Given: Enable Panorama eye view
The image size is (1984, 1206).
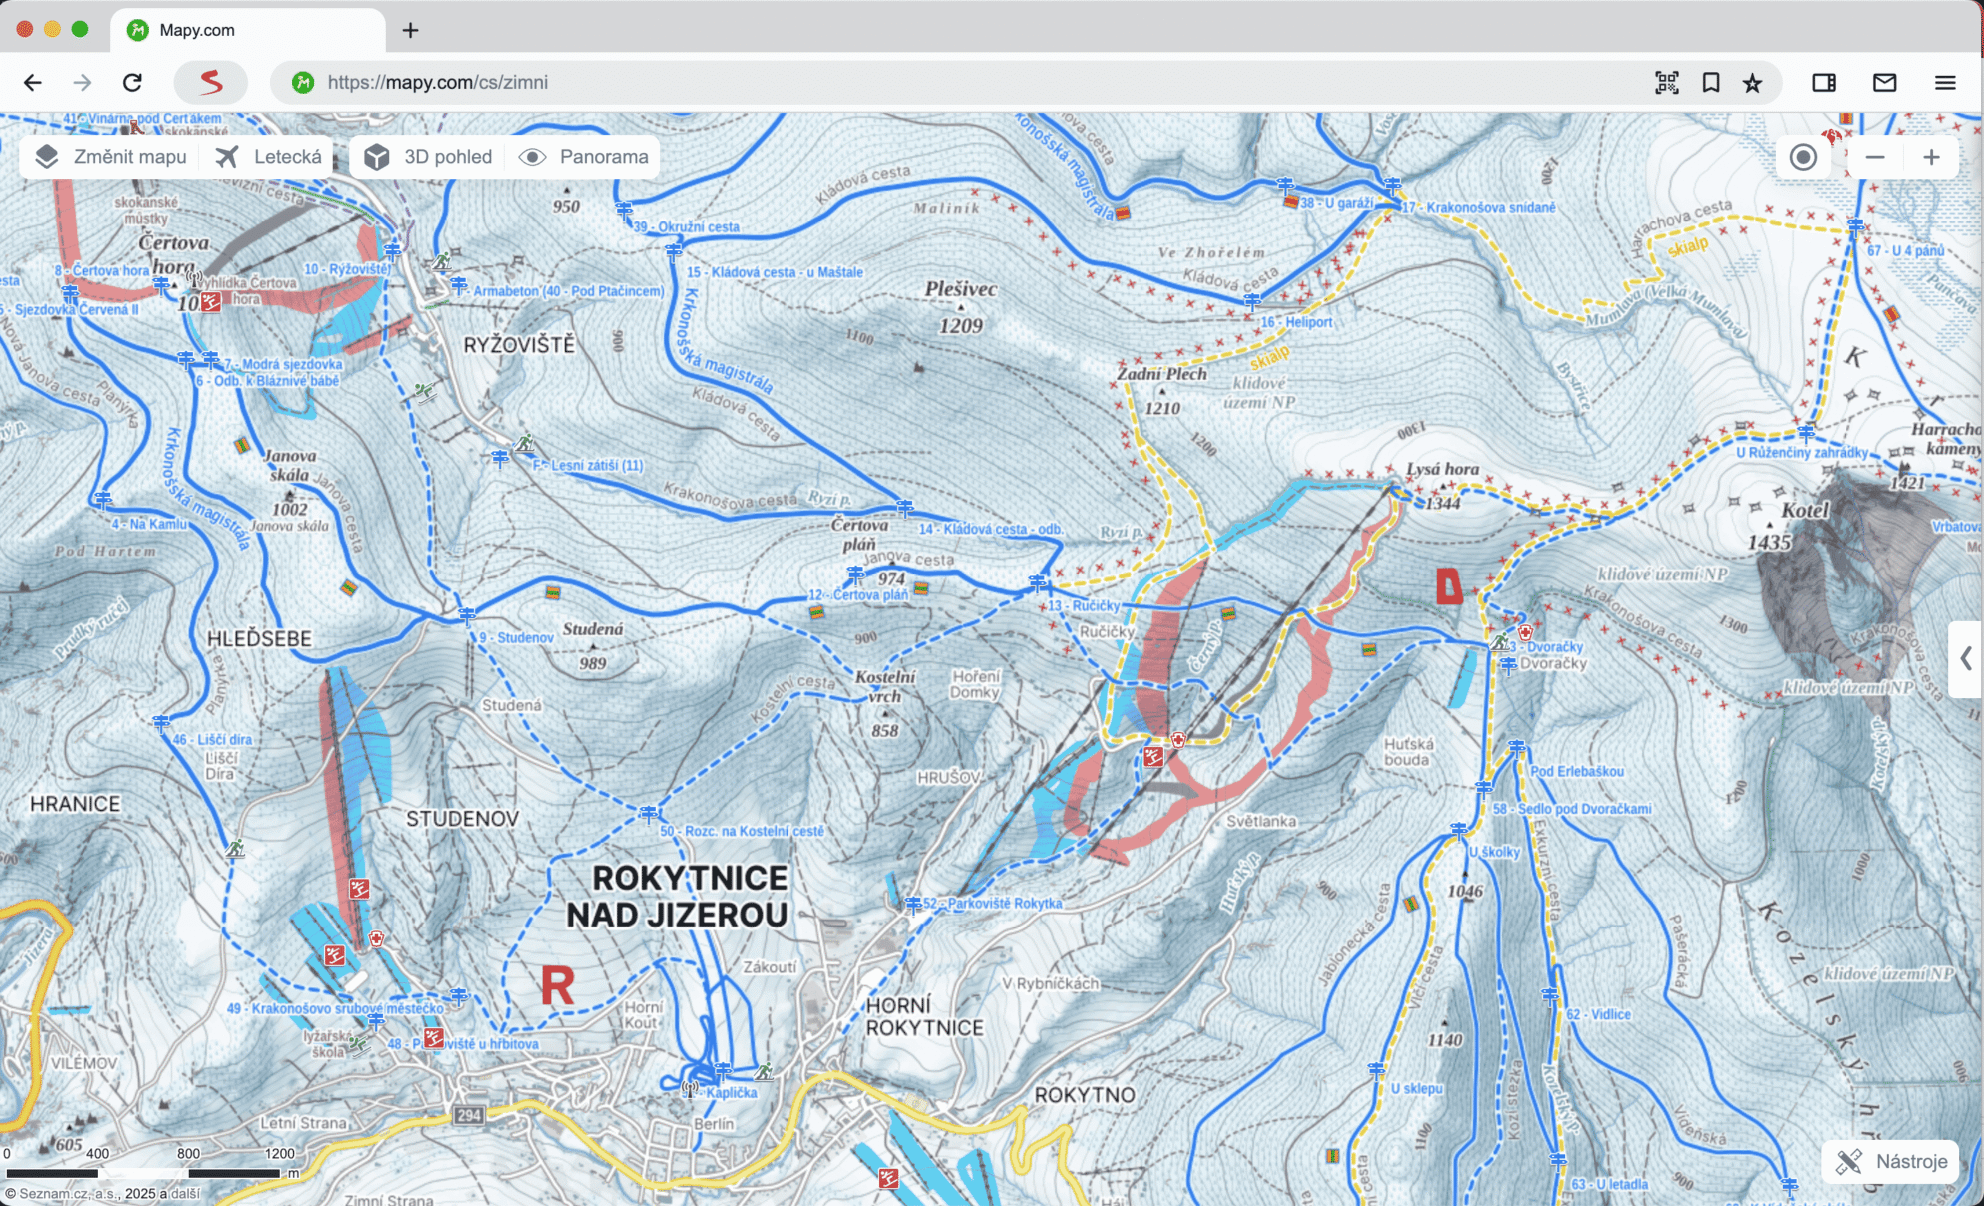Looking at the screenshot, I should click(x=585, y=157).
